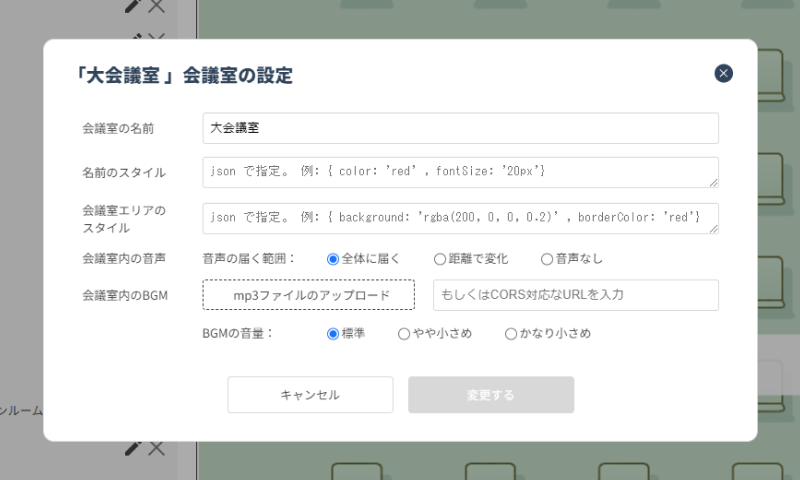Click the 会議室の名前 field containing 大会議室
This screenshot has width=800, height=480.
point(460,128)
